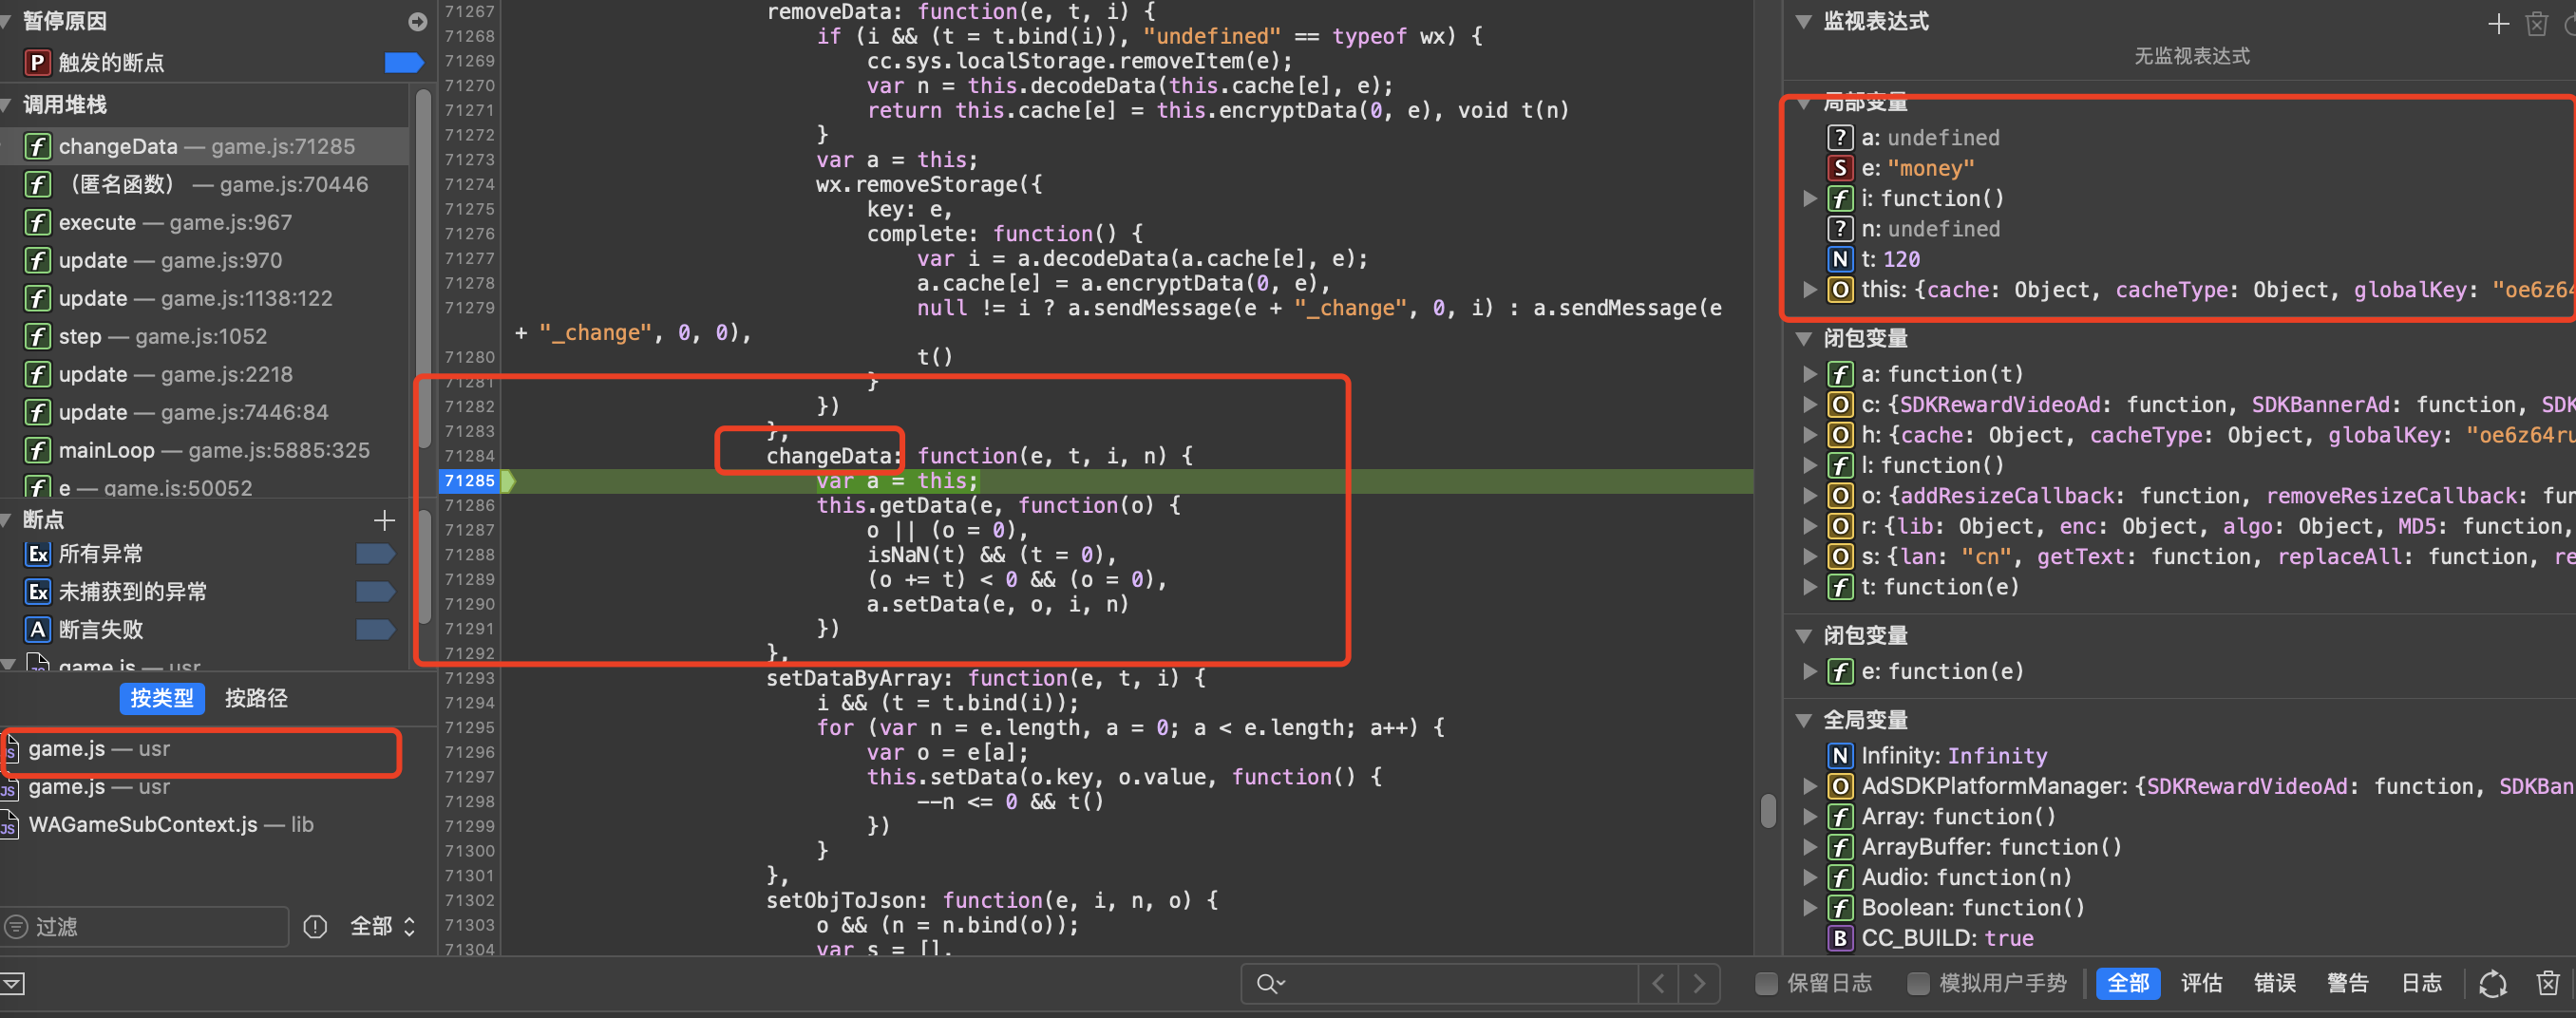Screen dimensions: 2576x1018
Task: Select step game.js:1052 stack frame
Action: [x=204, y=337]
